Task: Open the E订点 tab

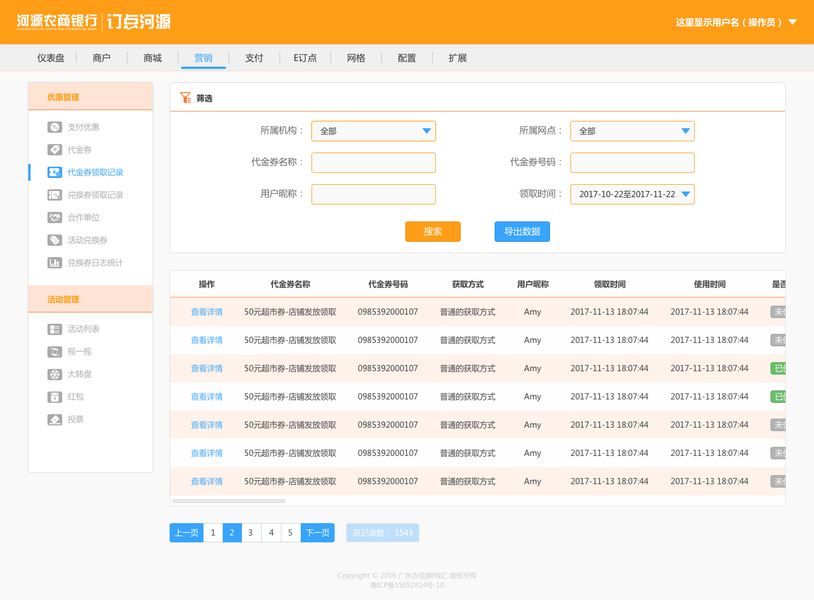Action: point(305,58)
